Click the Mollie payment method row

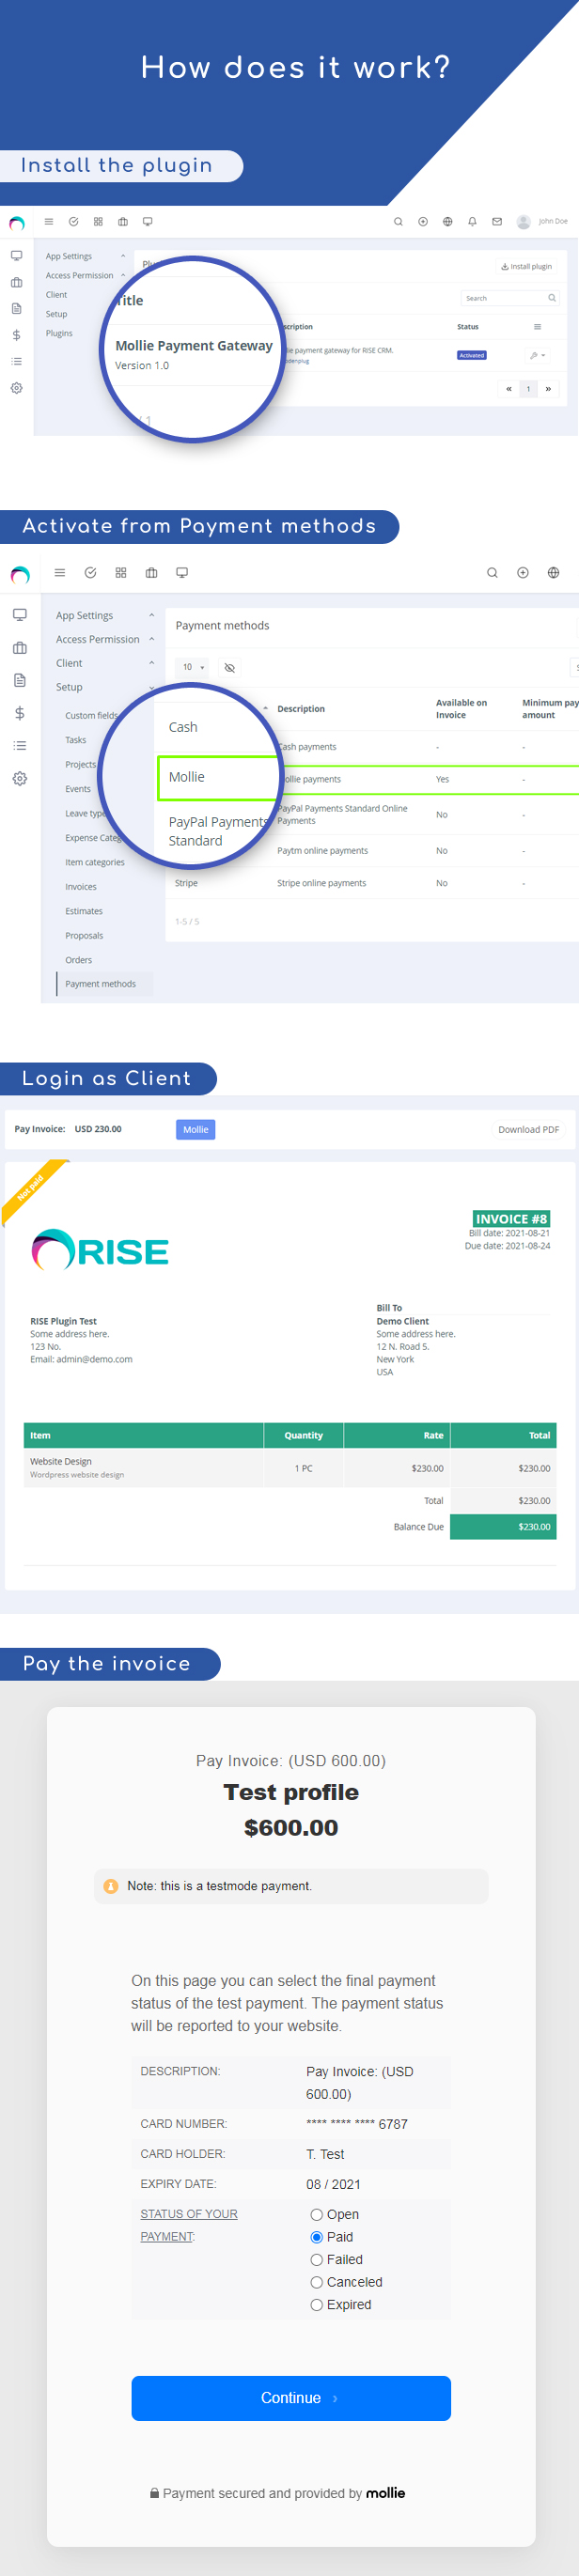[x=369, y=779]
